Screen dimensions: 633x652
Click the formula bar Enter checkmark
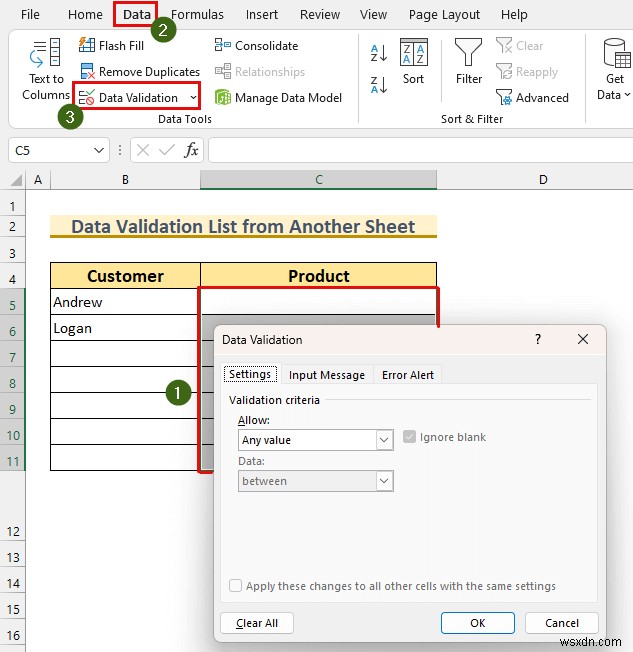click(166, 150)
